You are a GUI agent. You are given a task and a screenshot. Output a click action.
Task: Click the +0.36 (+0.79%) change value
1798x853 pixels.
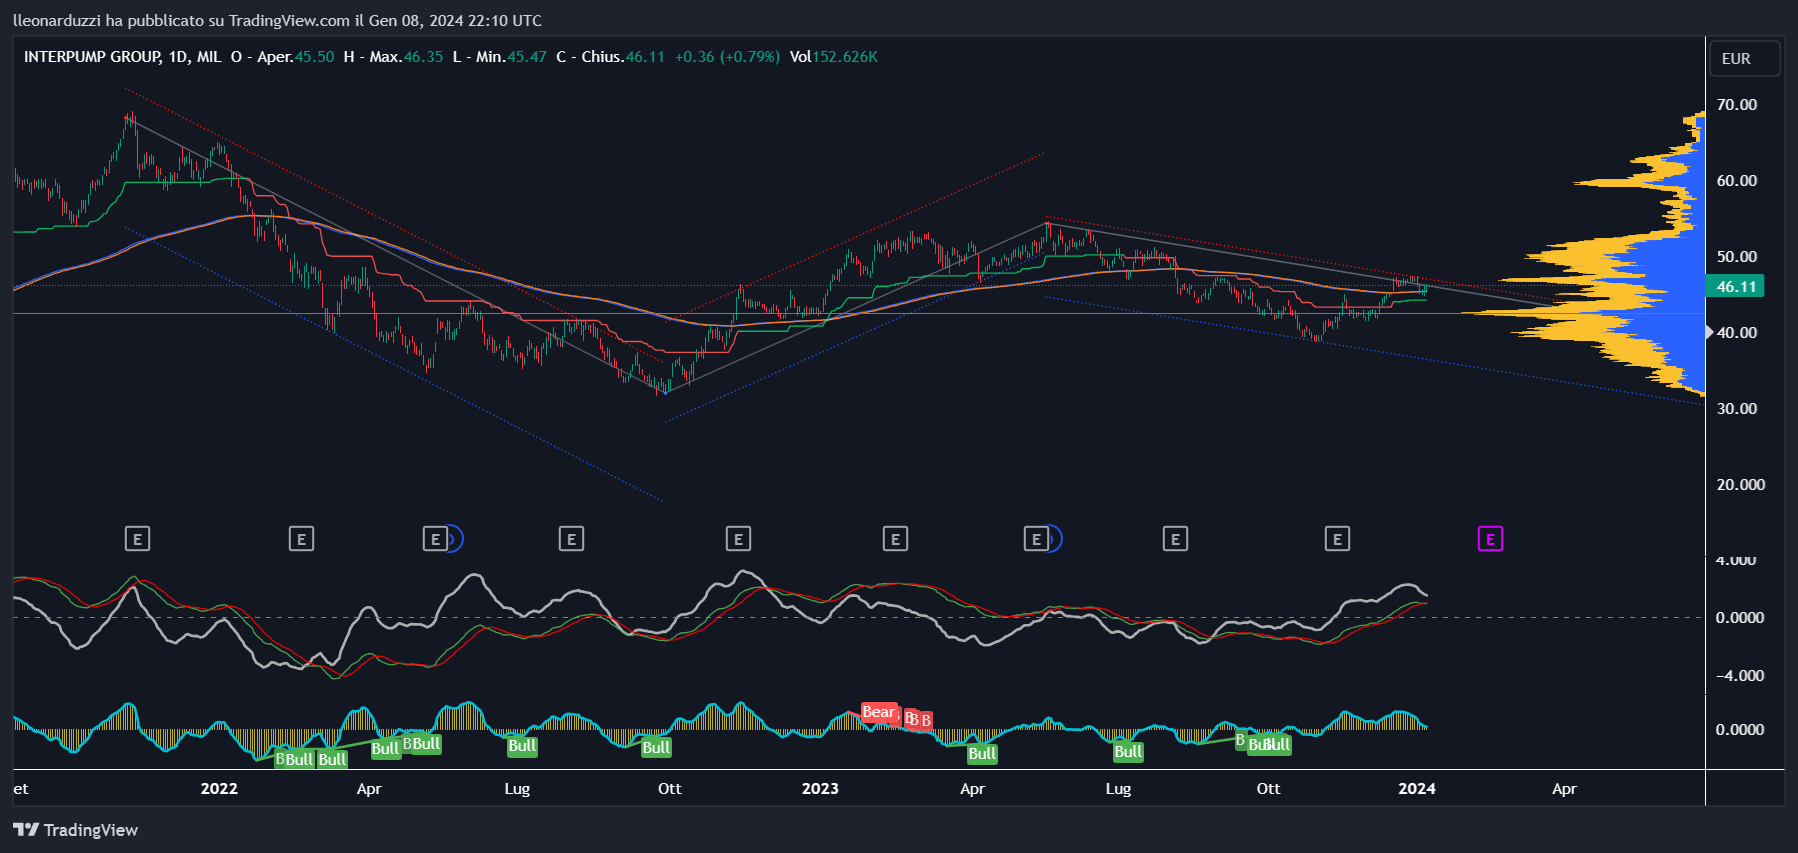point(727,57)
